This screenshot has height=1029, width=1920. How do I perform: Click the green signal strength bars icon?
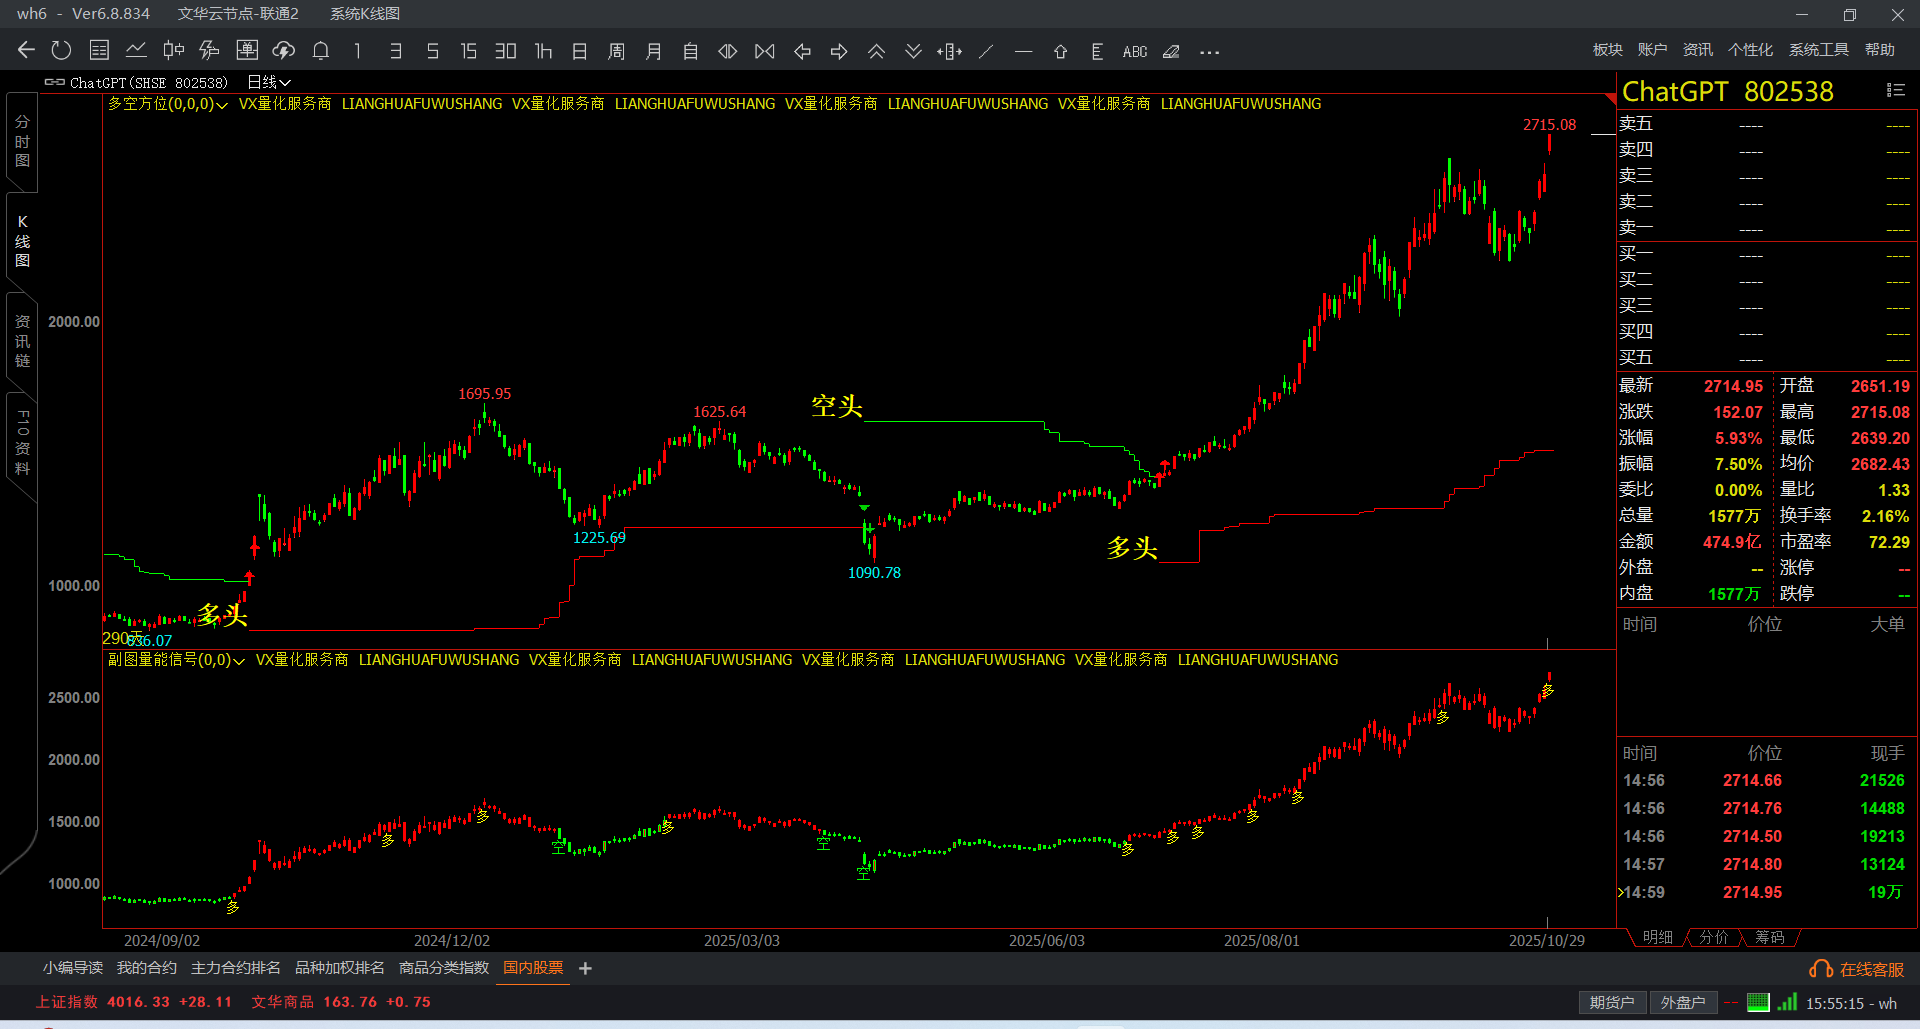(1787, 1001)
